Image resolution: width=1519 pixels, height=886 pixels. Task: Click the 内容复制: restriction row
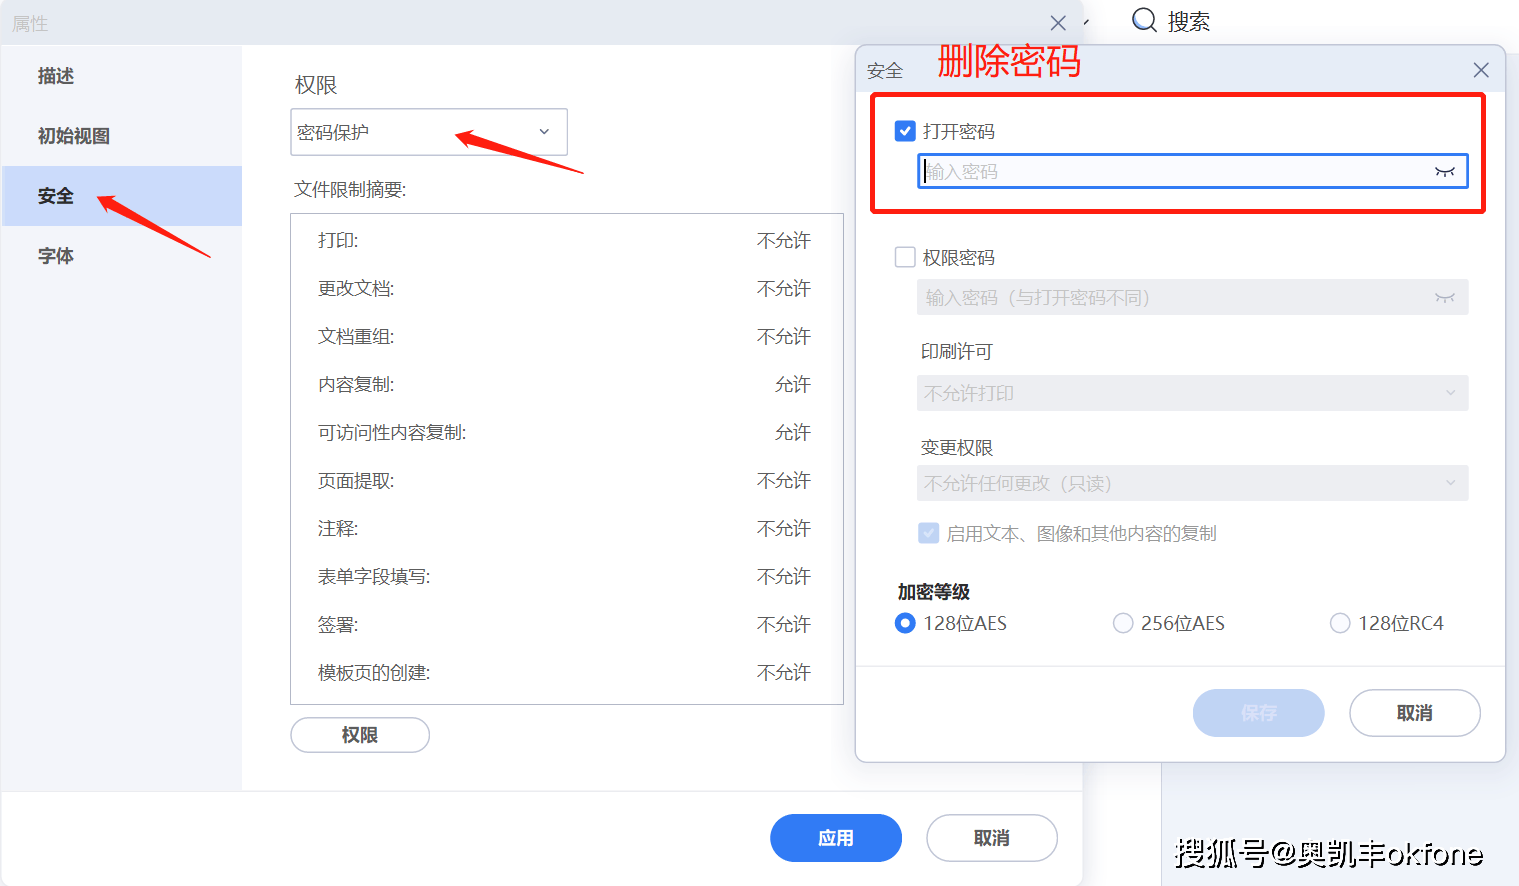(566, 385)
